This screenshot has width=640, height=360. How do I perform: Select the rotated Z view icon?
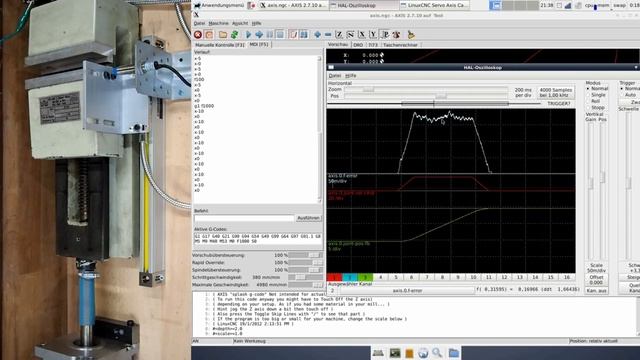[x=350, y=35]
